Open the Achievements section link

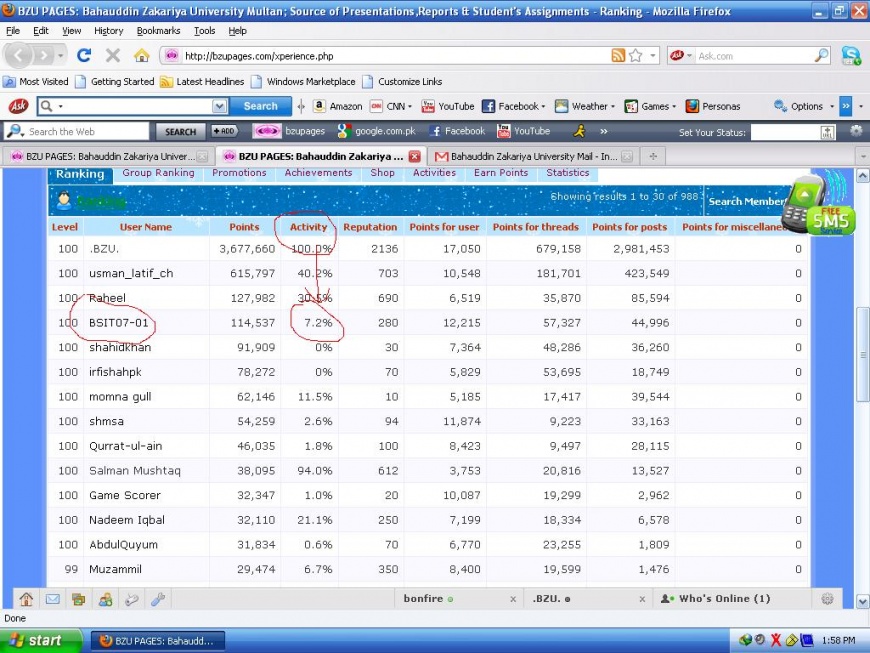click(318, 173)
